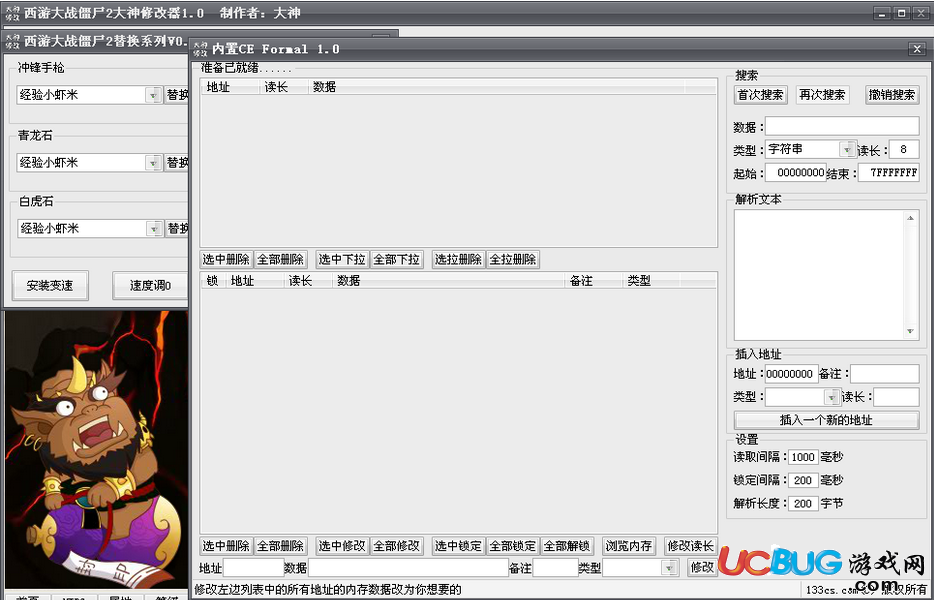Viewport: 934px width, 600px height.
Task: Click the 全部解锁 button
Action: tap(567, 546)
